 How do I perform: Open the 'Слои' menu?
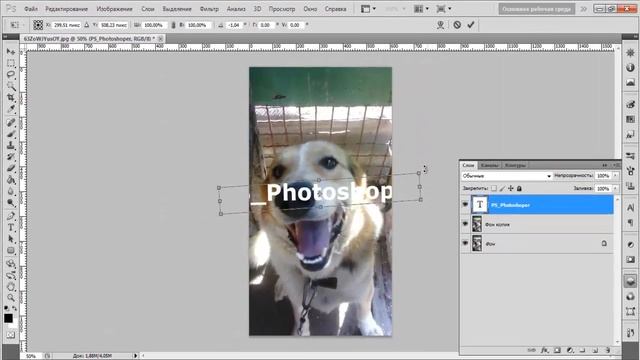tap(148, 9)
